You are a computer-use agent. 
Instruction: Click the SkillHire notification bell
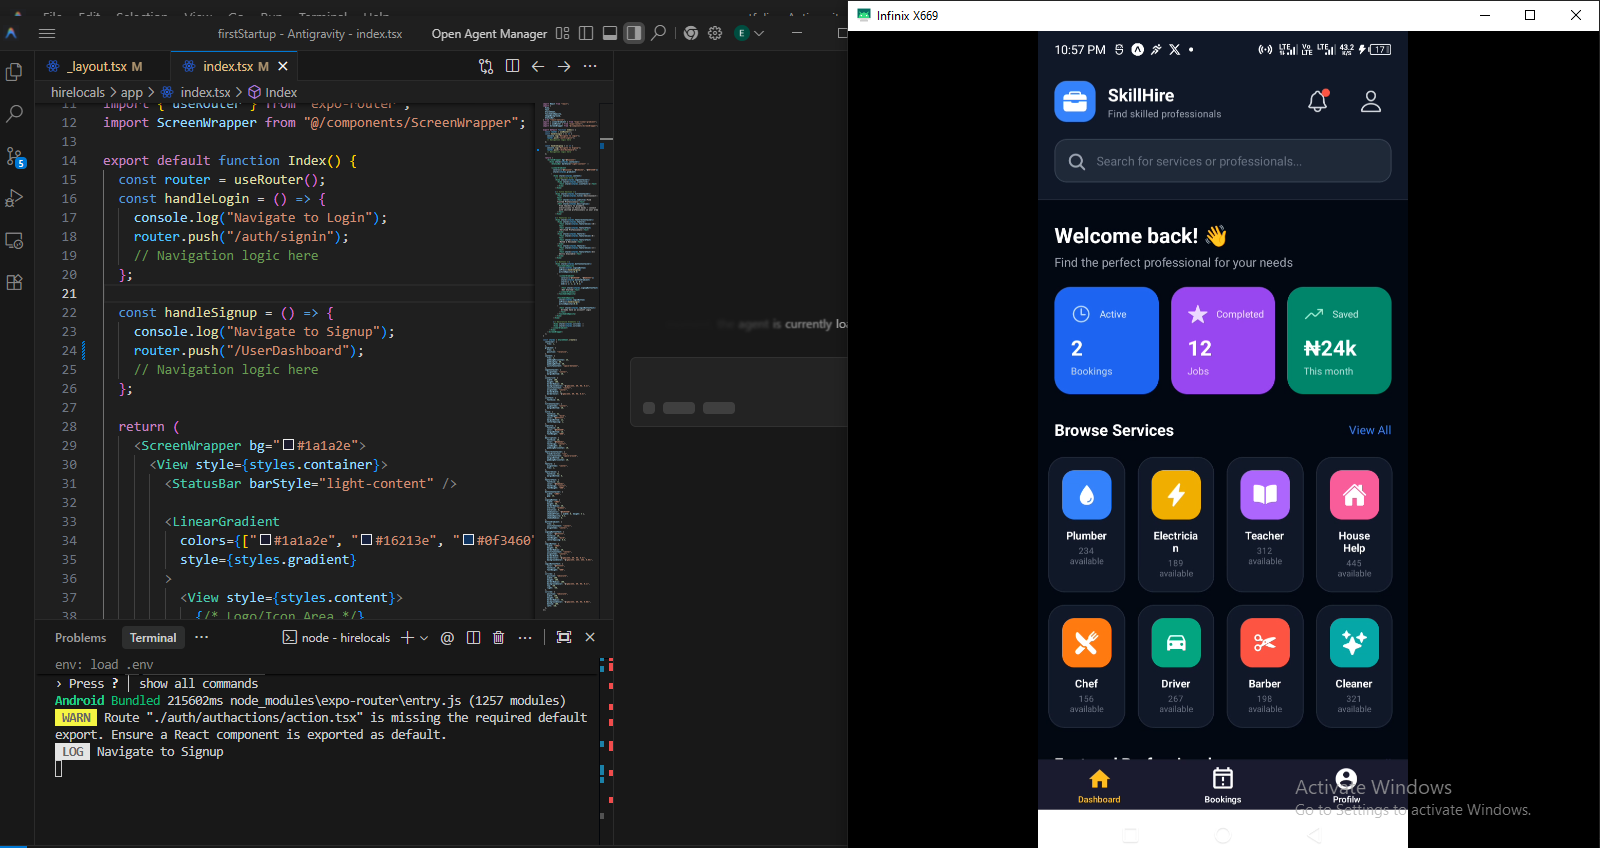click(x=1317, y=101)
